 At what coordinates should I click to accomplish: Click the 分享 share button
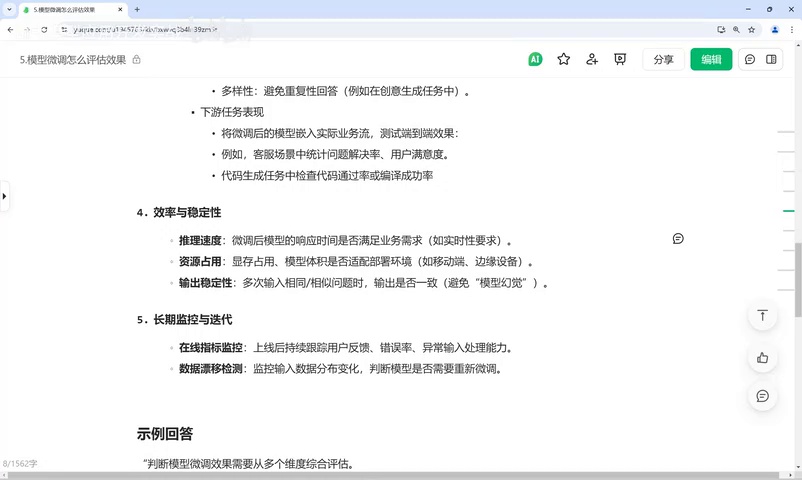[x=663, y=59]
